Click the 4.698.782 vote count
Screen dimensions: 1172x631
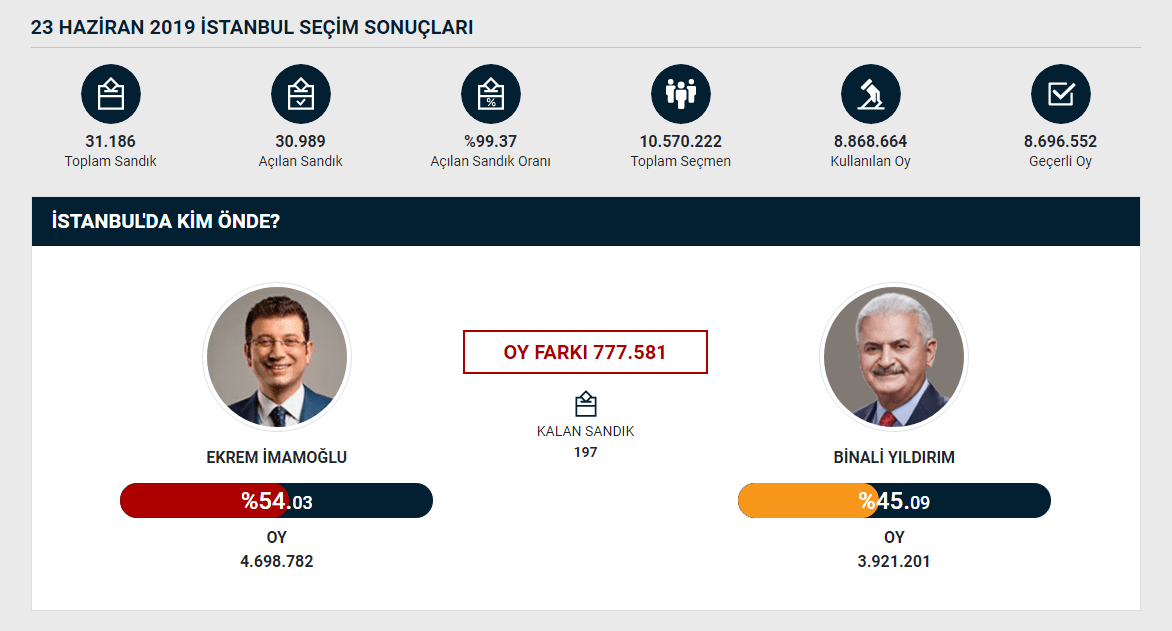277,561
